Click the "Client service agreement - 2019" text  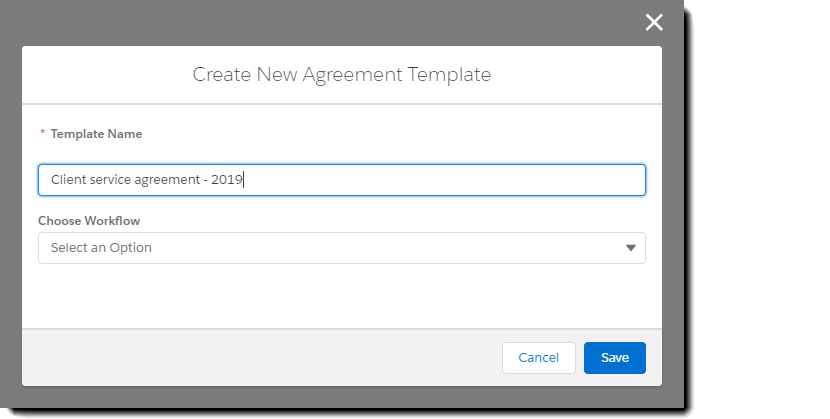tap(147, 180)
